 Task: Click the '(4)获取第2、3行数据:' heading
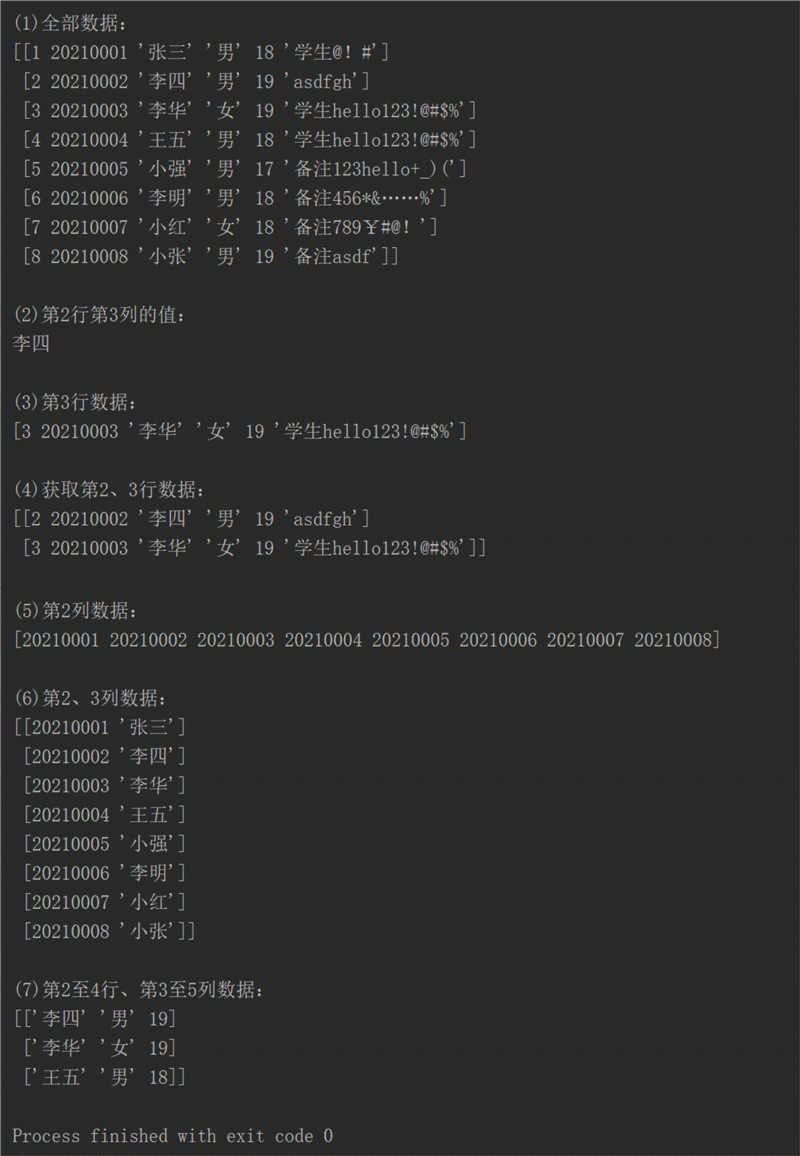[x=110, y=490]
